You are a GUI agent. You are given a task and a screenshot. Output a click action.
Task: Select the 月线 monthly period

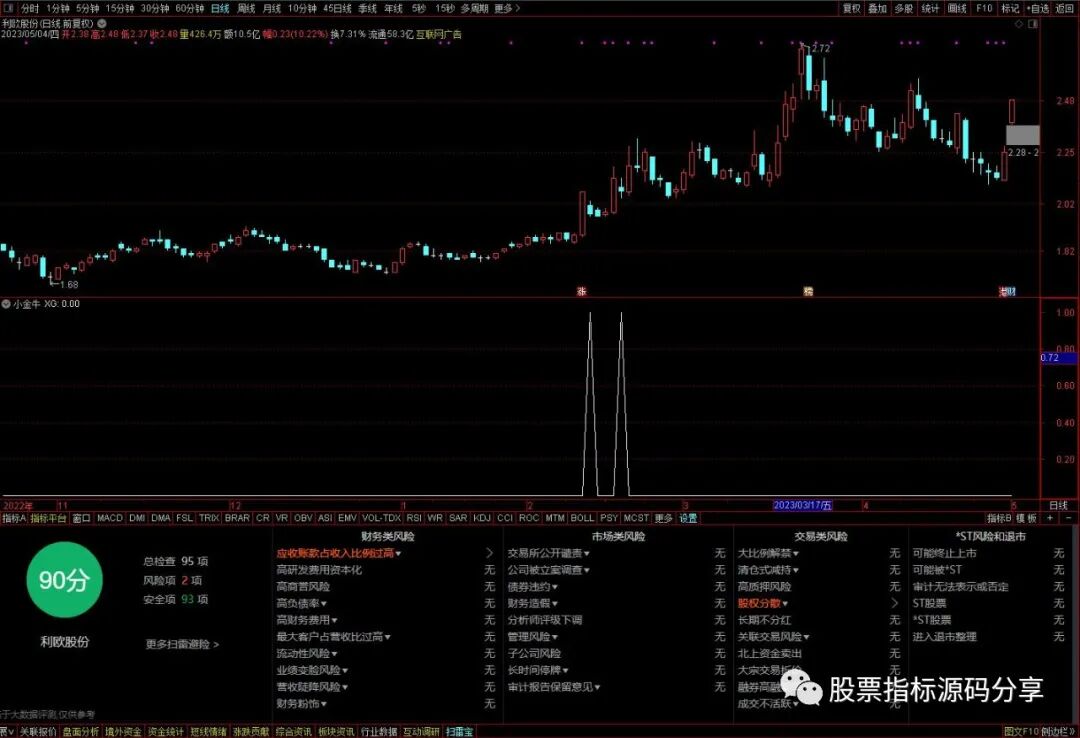point(272,8)
